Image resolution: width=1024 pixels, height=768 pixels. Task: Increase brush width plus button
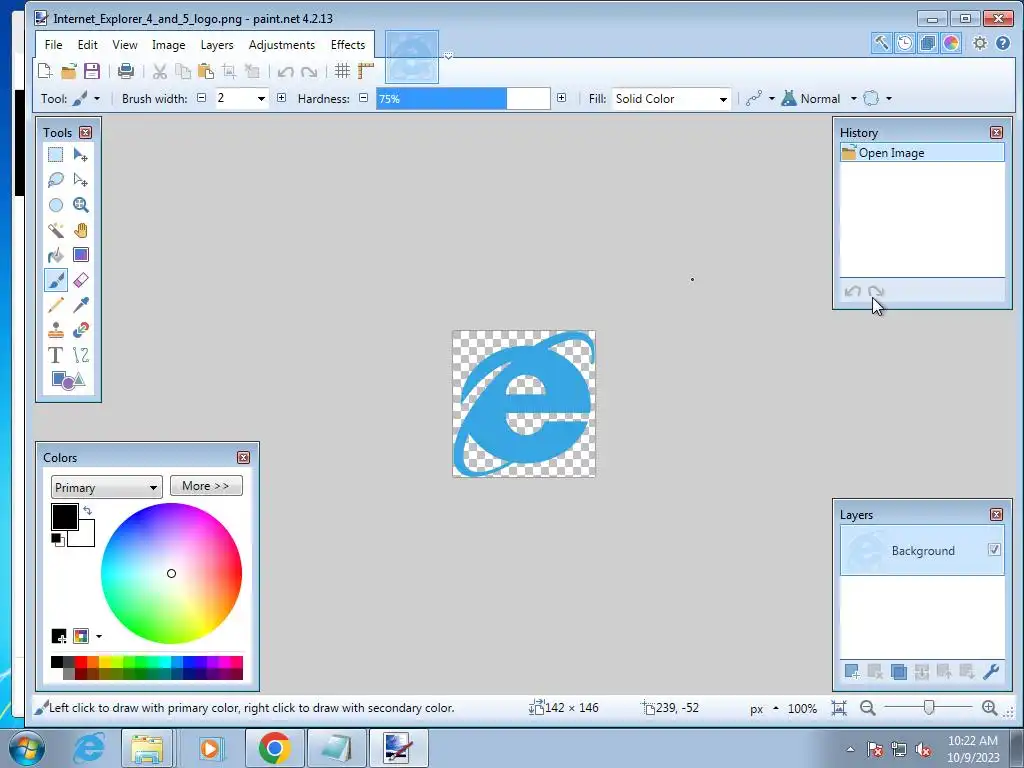(281, 98)
